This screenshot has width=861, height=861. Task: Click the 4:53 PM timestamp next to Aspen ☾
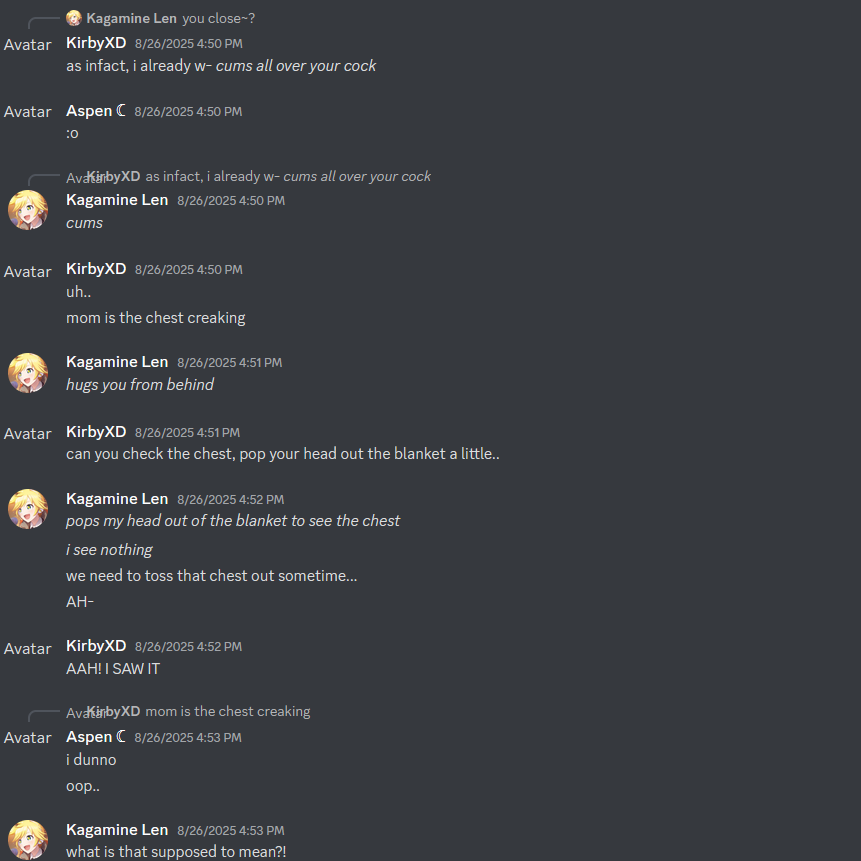[188, 737]
